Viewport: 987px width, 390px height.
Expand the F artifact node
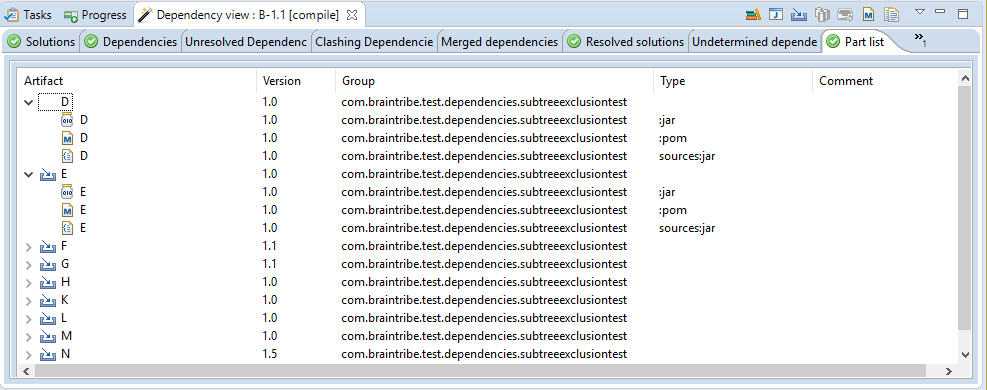[x=28, y=246]
